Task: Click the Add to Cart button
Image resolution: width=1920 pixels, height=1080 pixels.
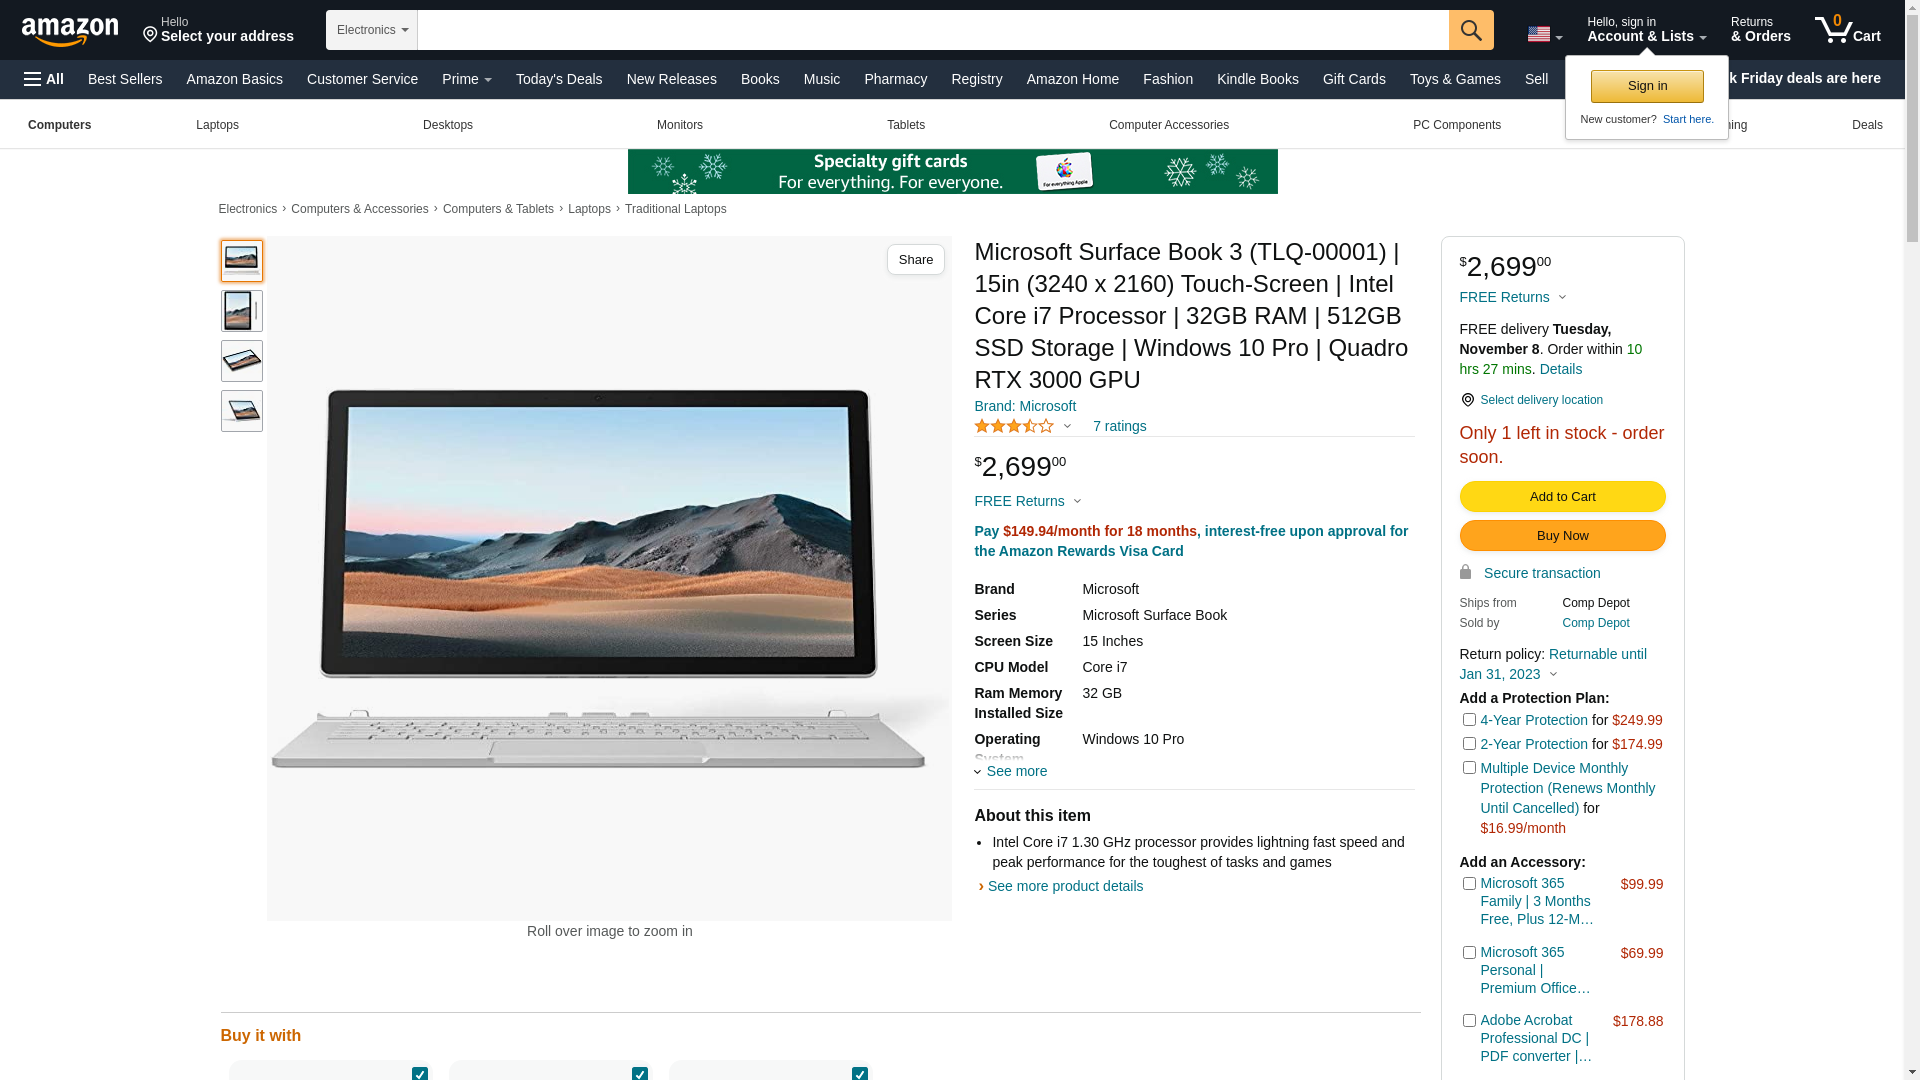Action: tap(1562, 496)
